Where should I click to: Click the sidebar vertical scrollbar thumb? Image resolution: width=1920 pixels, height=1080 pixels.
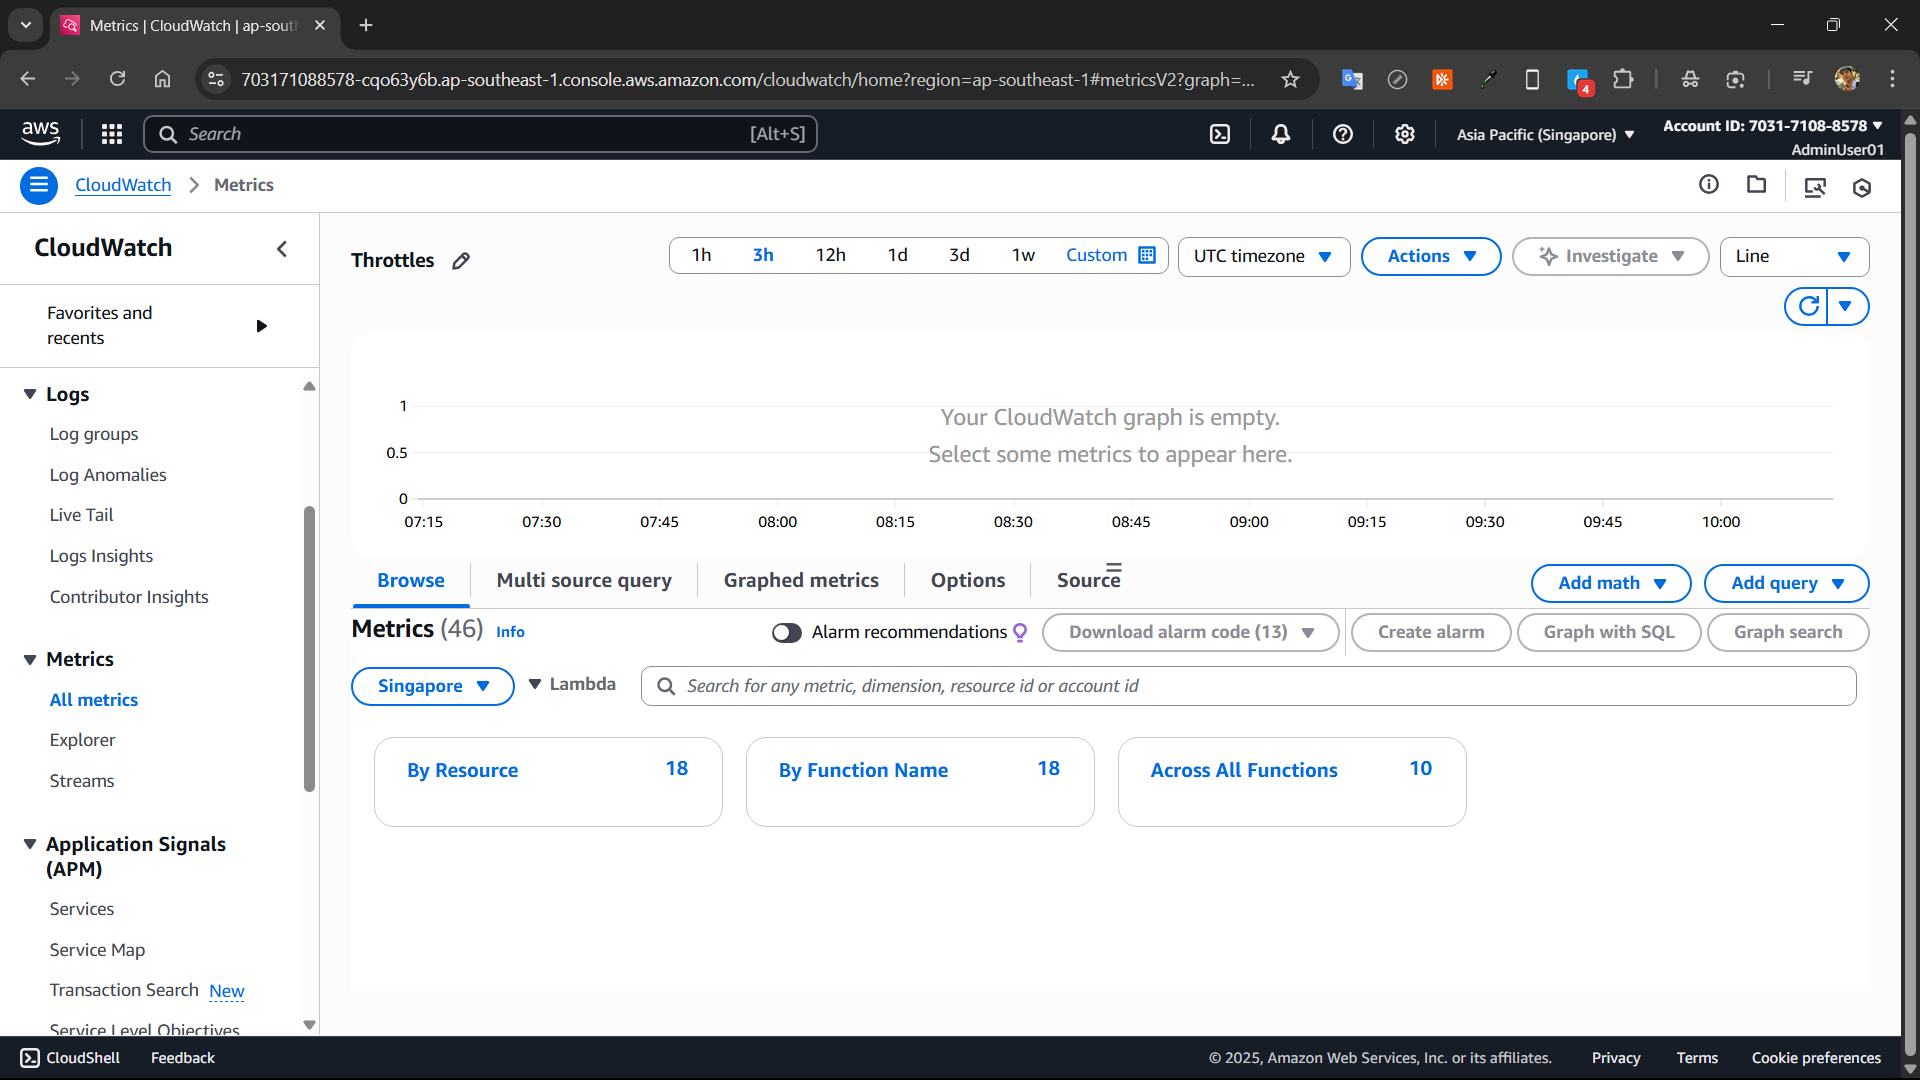[x=309, y=650]
